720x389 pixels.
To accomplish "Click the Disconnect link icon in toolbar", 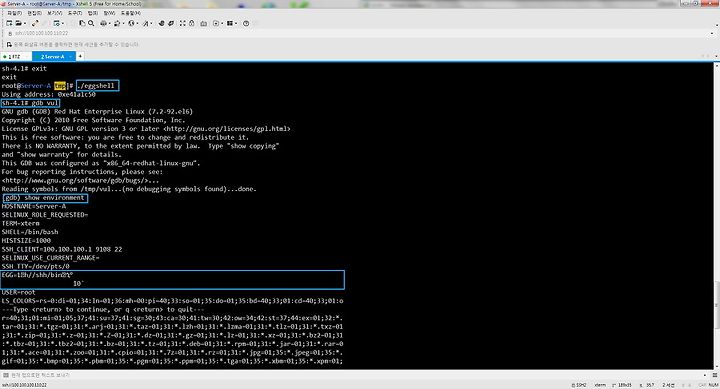I will pos(35,23).
